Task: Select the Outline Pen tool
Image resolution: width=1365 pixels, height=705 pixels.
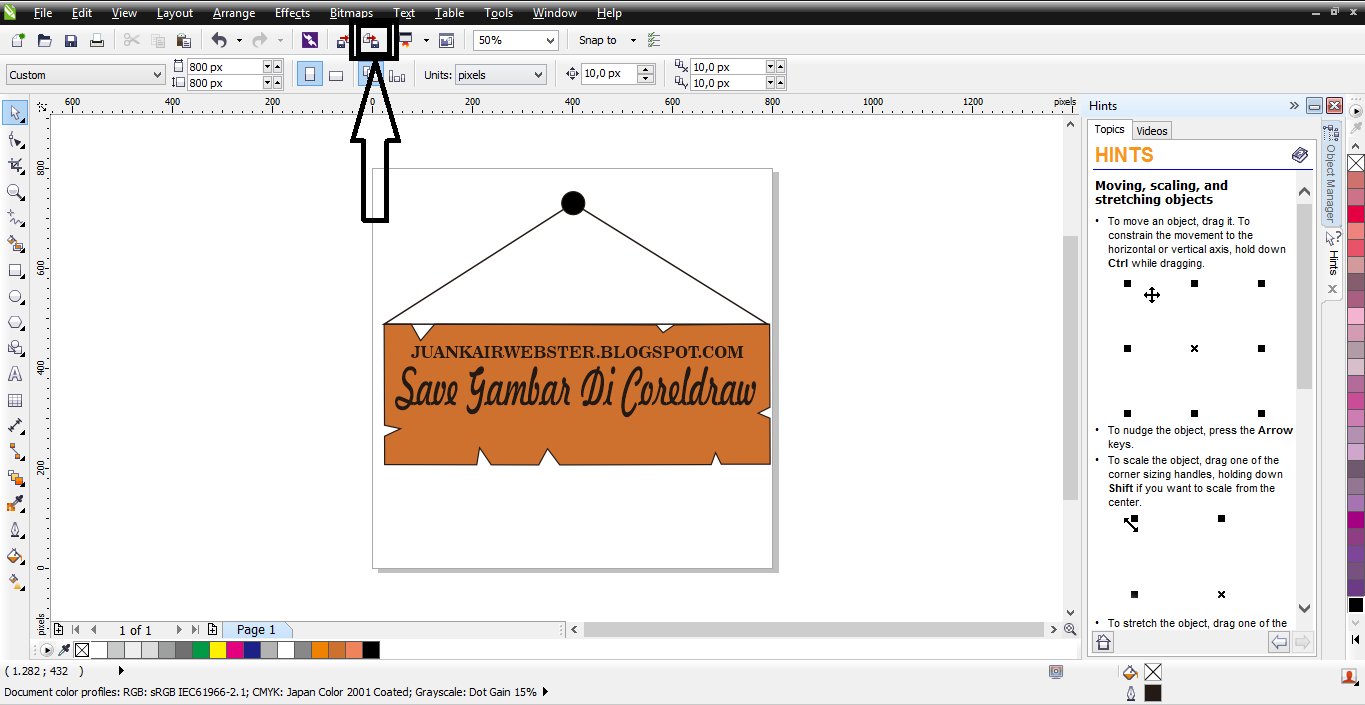Action: click(15, 530)
